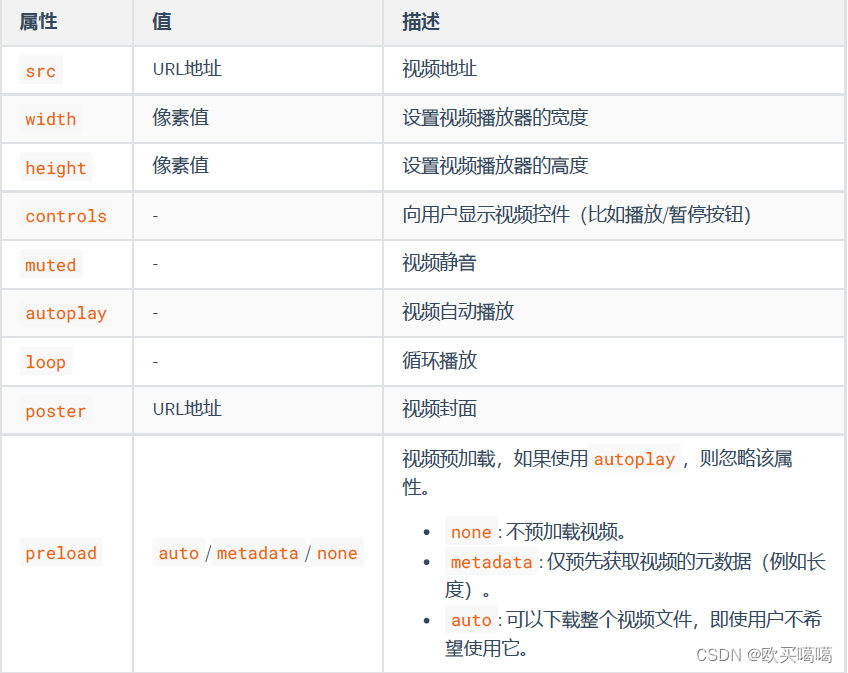This screenshot has width=848, height=673.
Task: Click autoplay code in preload description
Action: pos(634,459)
